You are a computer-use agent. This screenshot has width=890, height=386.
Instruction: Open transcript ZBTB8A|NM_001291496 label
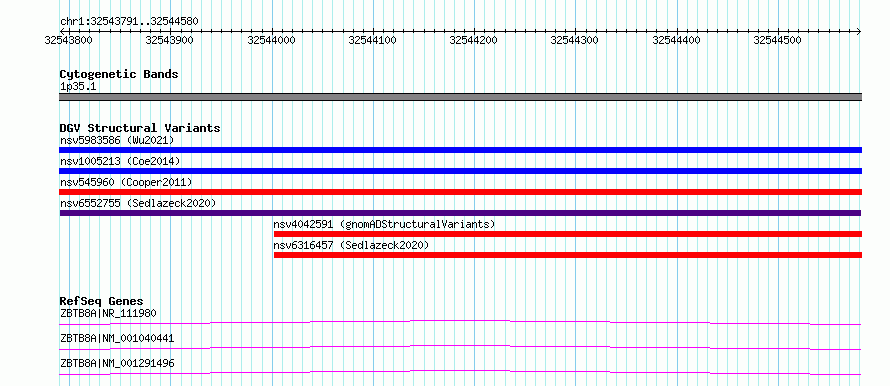[x=117, y=363]
